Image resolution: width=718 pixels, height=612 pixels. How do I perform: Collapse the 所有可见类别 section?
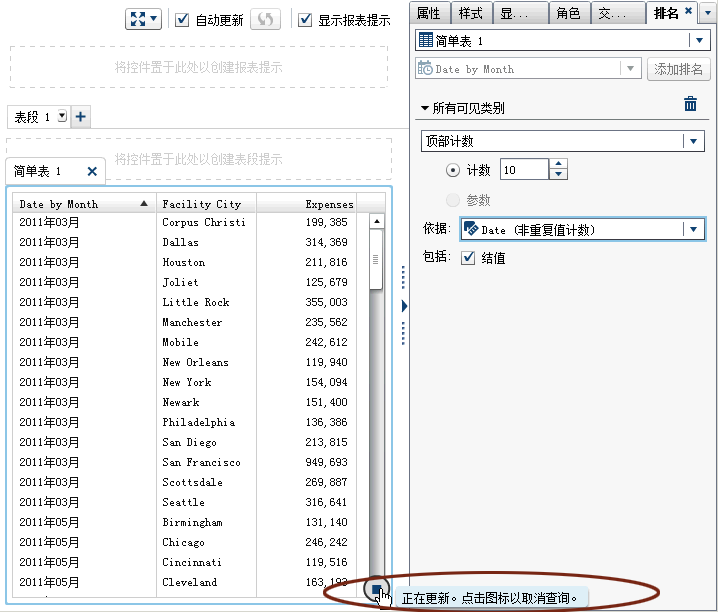point(425,108)
